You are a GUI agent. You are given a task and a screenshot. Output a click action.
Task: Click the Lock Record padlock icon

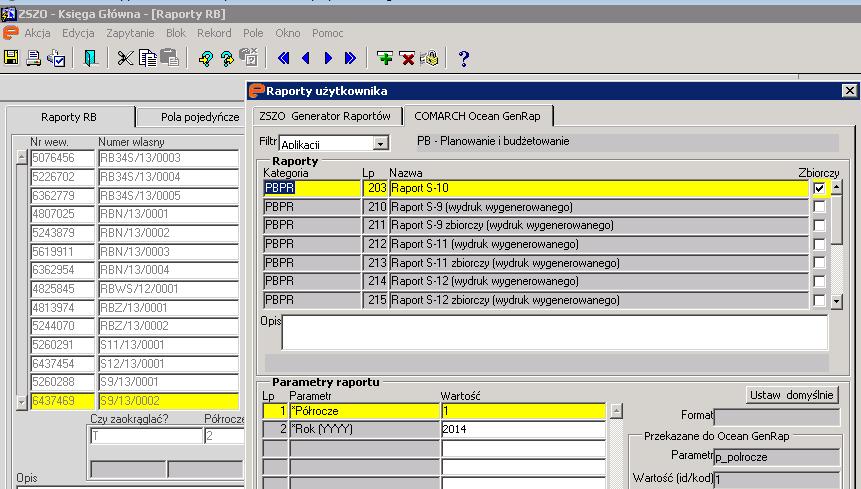point(429,58)
